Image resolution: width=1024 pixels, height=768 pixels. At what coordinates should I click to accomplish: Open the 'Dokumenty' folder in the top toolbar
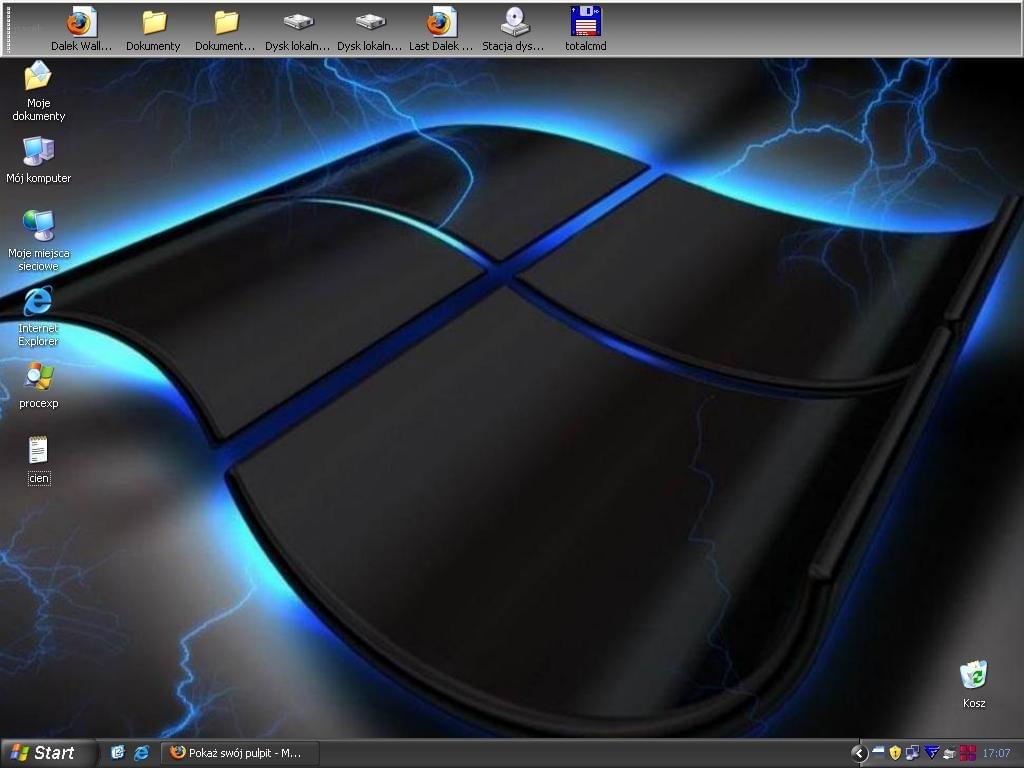click(x=153, y=29)
